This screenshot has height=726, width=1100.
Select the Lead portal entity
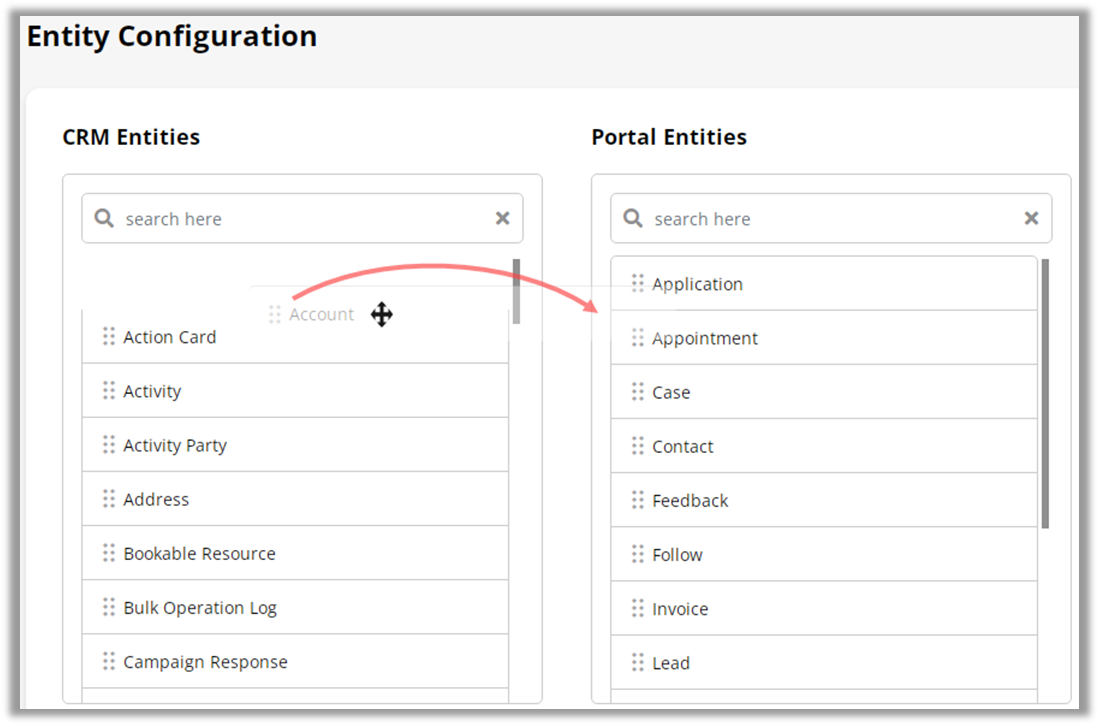[671, 663]
